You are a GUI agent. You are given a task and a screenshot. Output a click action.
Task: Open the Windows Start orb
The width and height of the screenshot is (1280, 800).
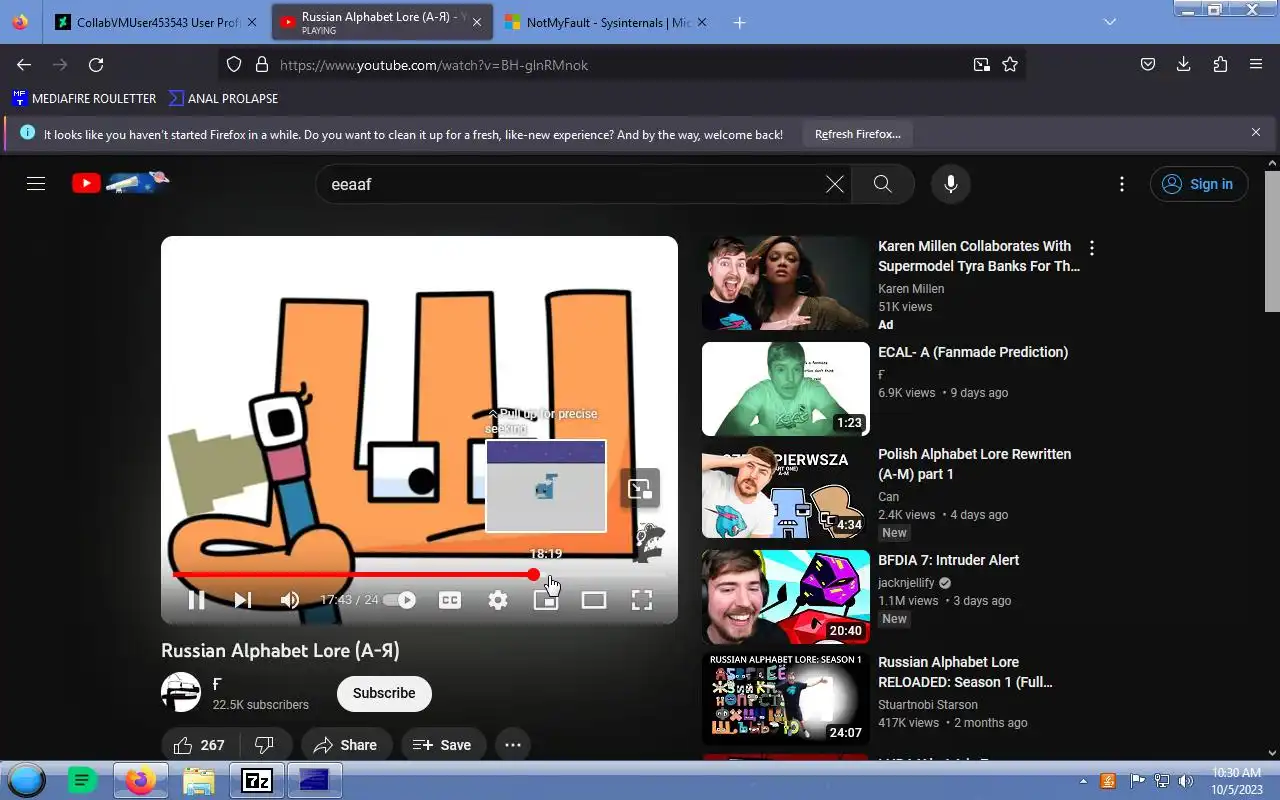click(x=26, y=780)
